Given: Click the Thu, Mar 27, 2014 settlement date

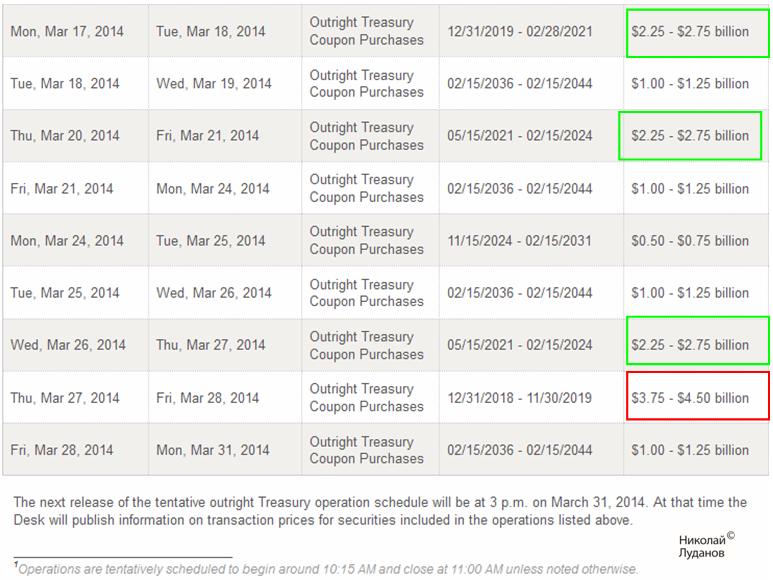Looking at the screenshot, I should click(211, 345).
